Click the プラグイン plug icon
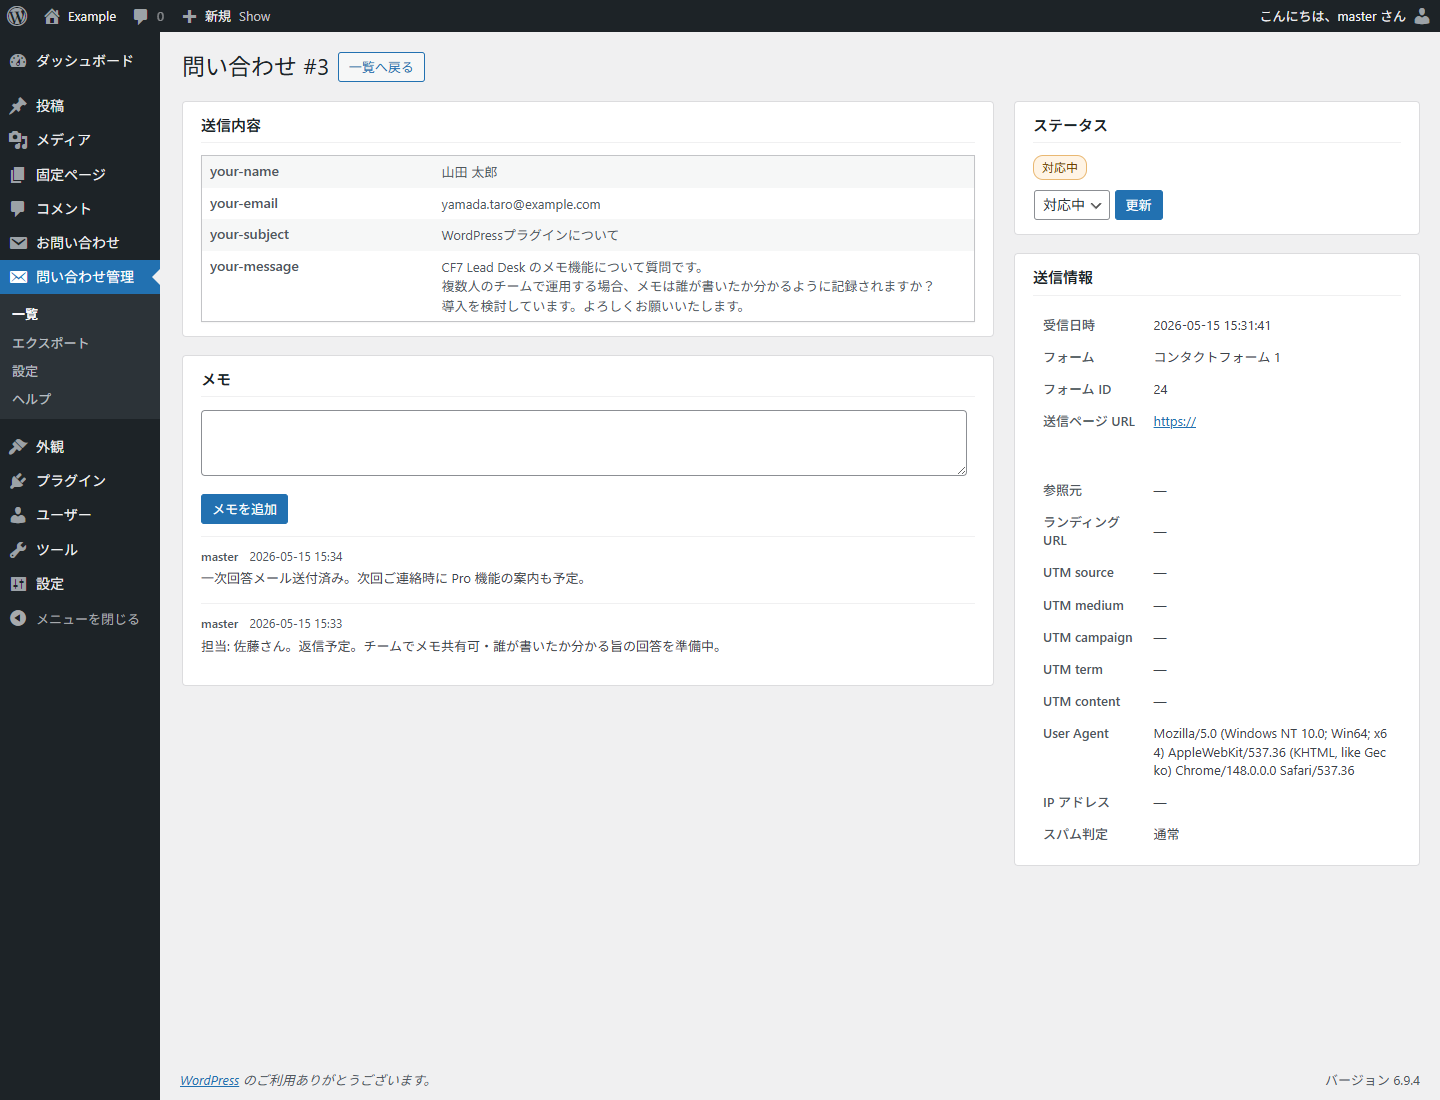 coord(18,481)
